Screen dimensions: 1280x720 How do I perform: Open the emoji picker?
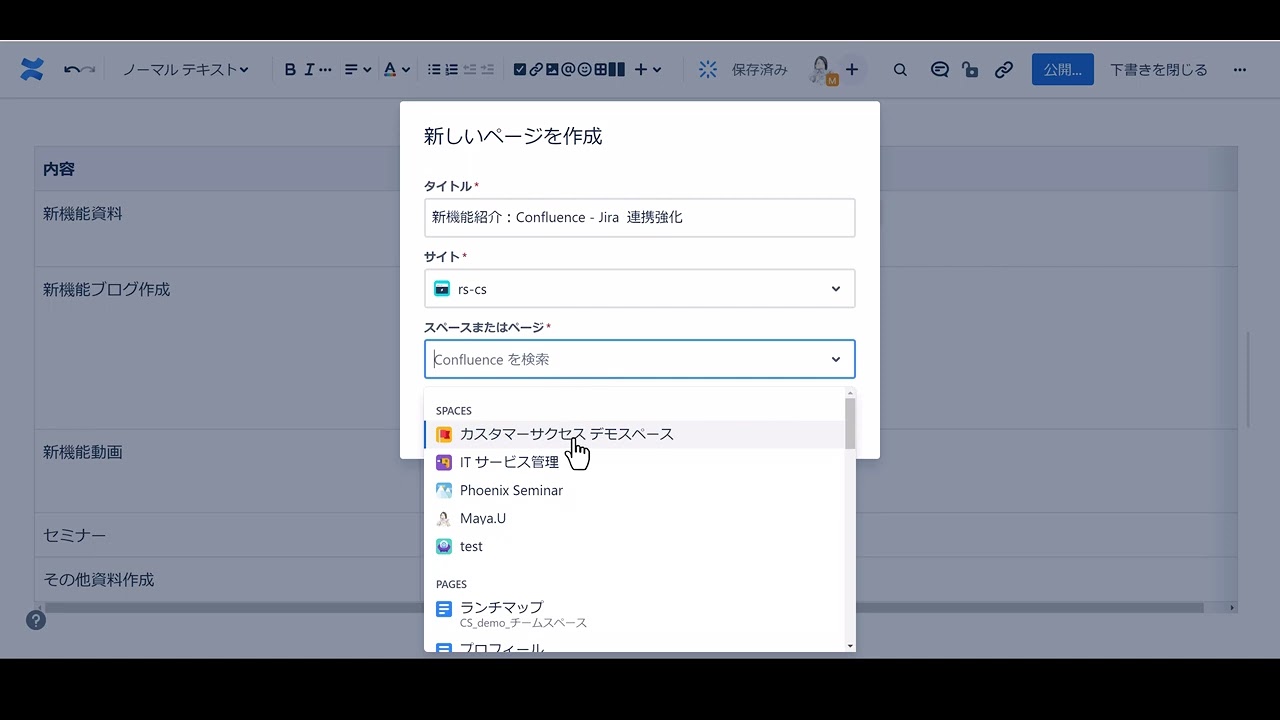click(x=584, y=70)
